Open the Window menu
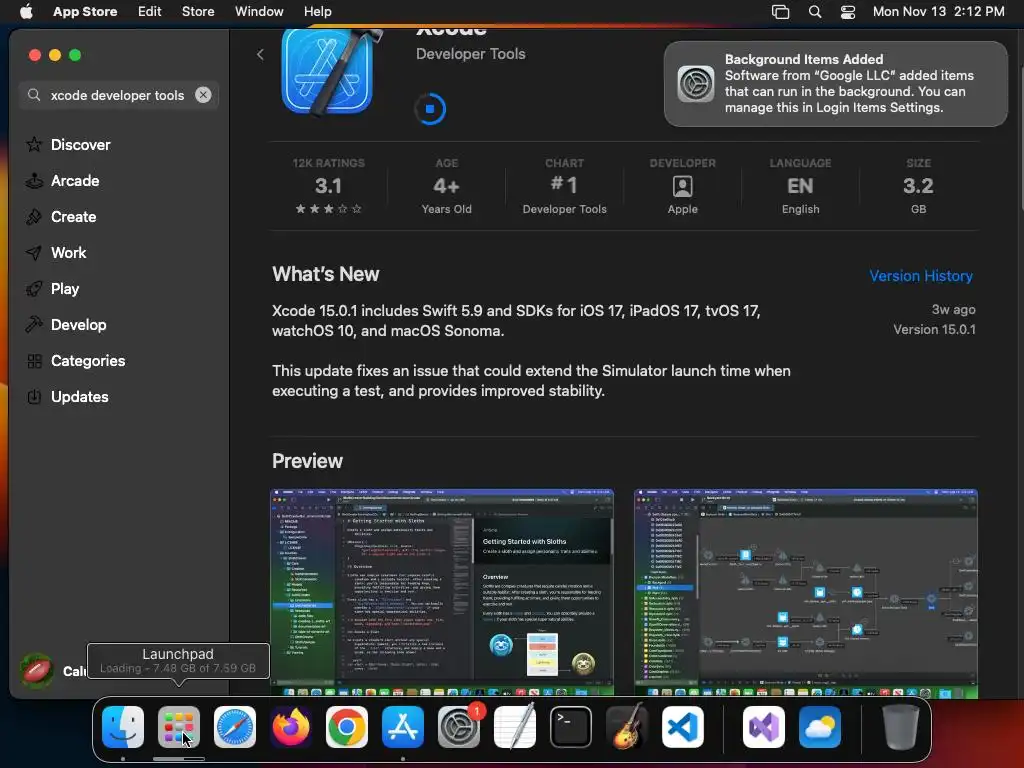This screenshot has width=1024, height=768. tap(259, 11)
